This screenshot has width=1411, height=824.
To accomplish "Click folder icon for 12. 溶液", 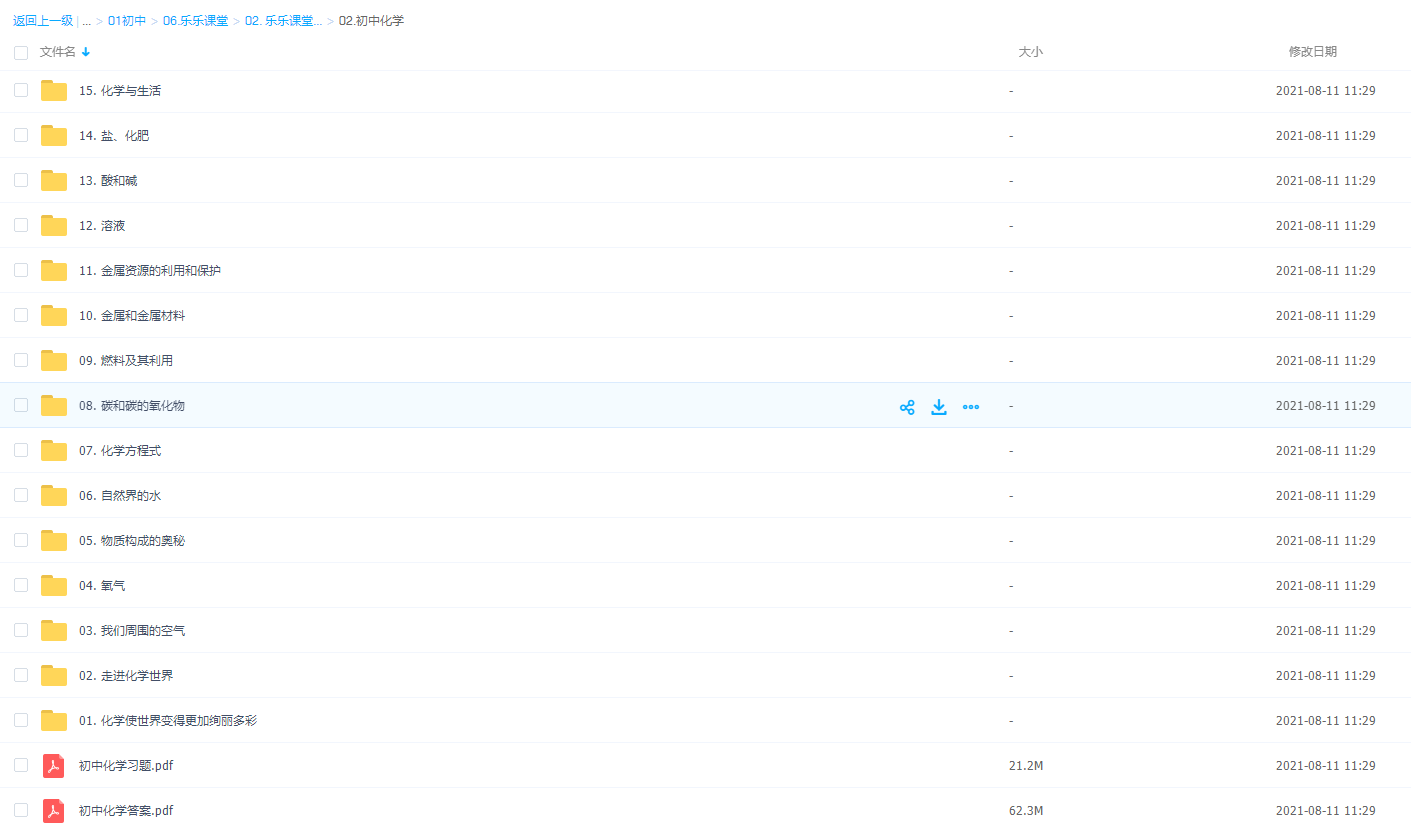I will coord(54,226).
